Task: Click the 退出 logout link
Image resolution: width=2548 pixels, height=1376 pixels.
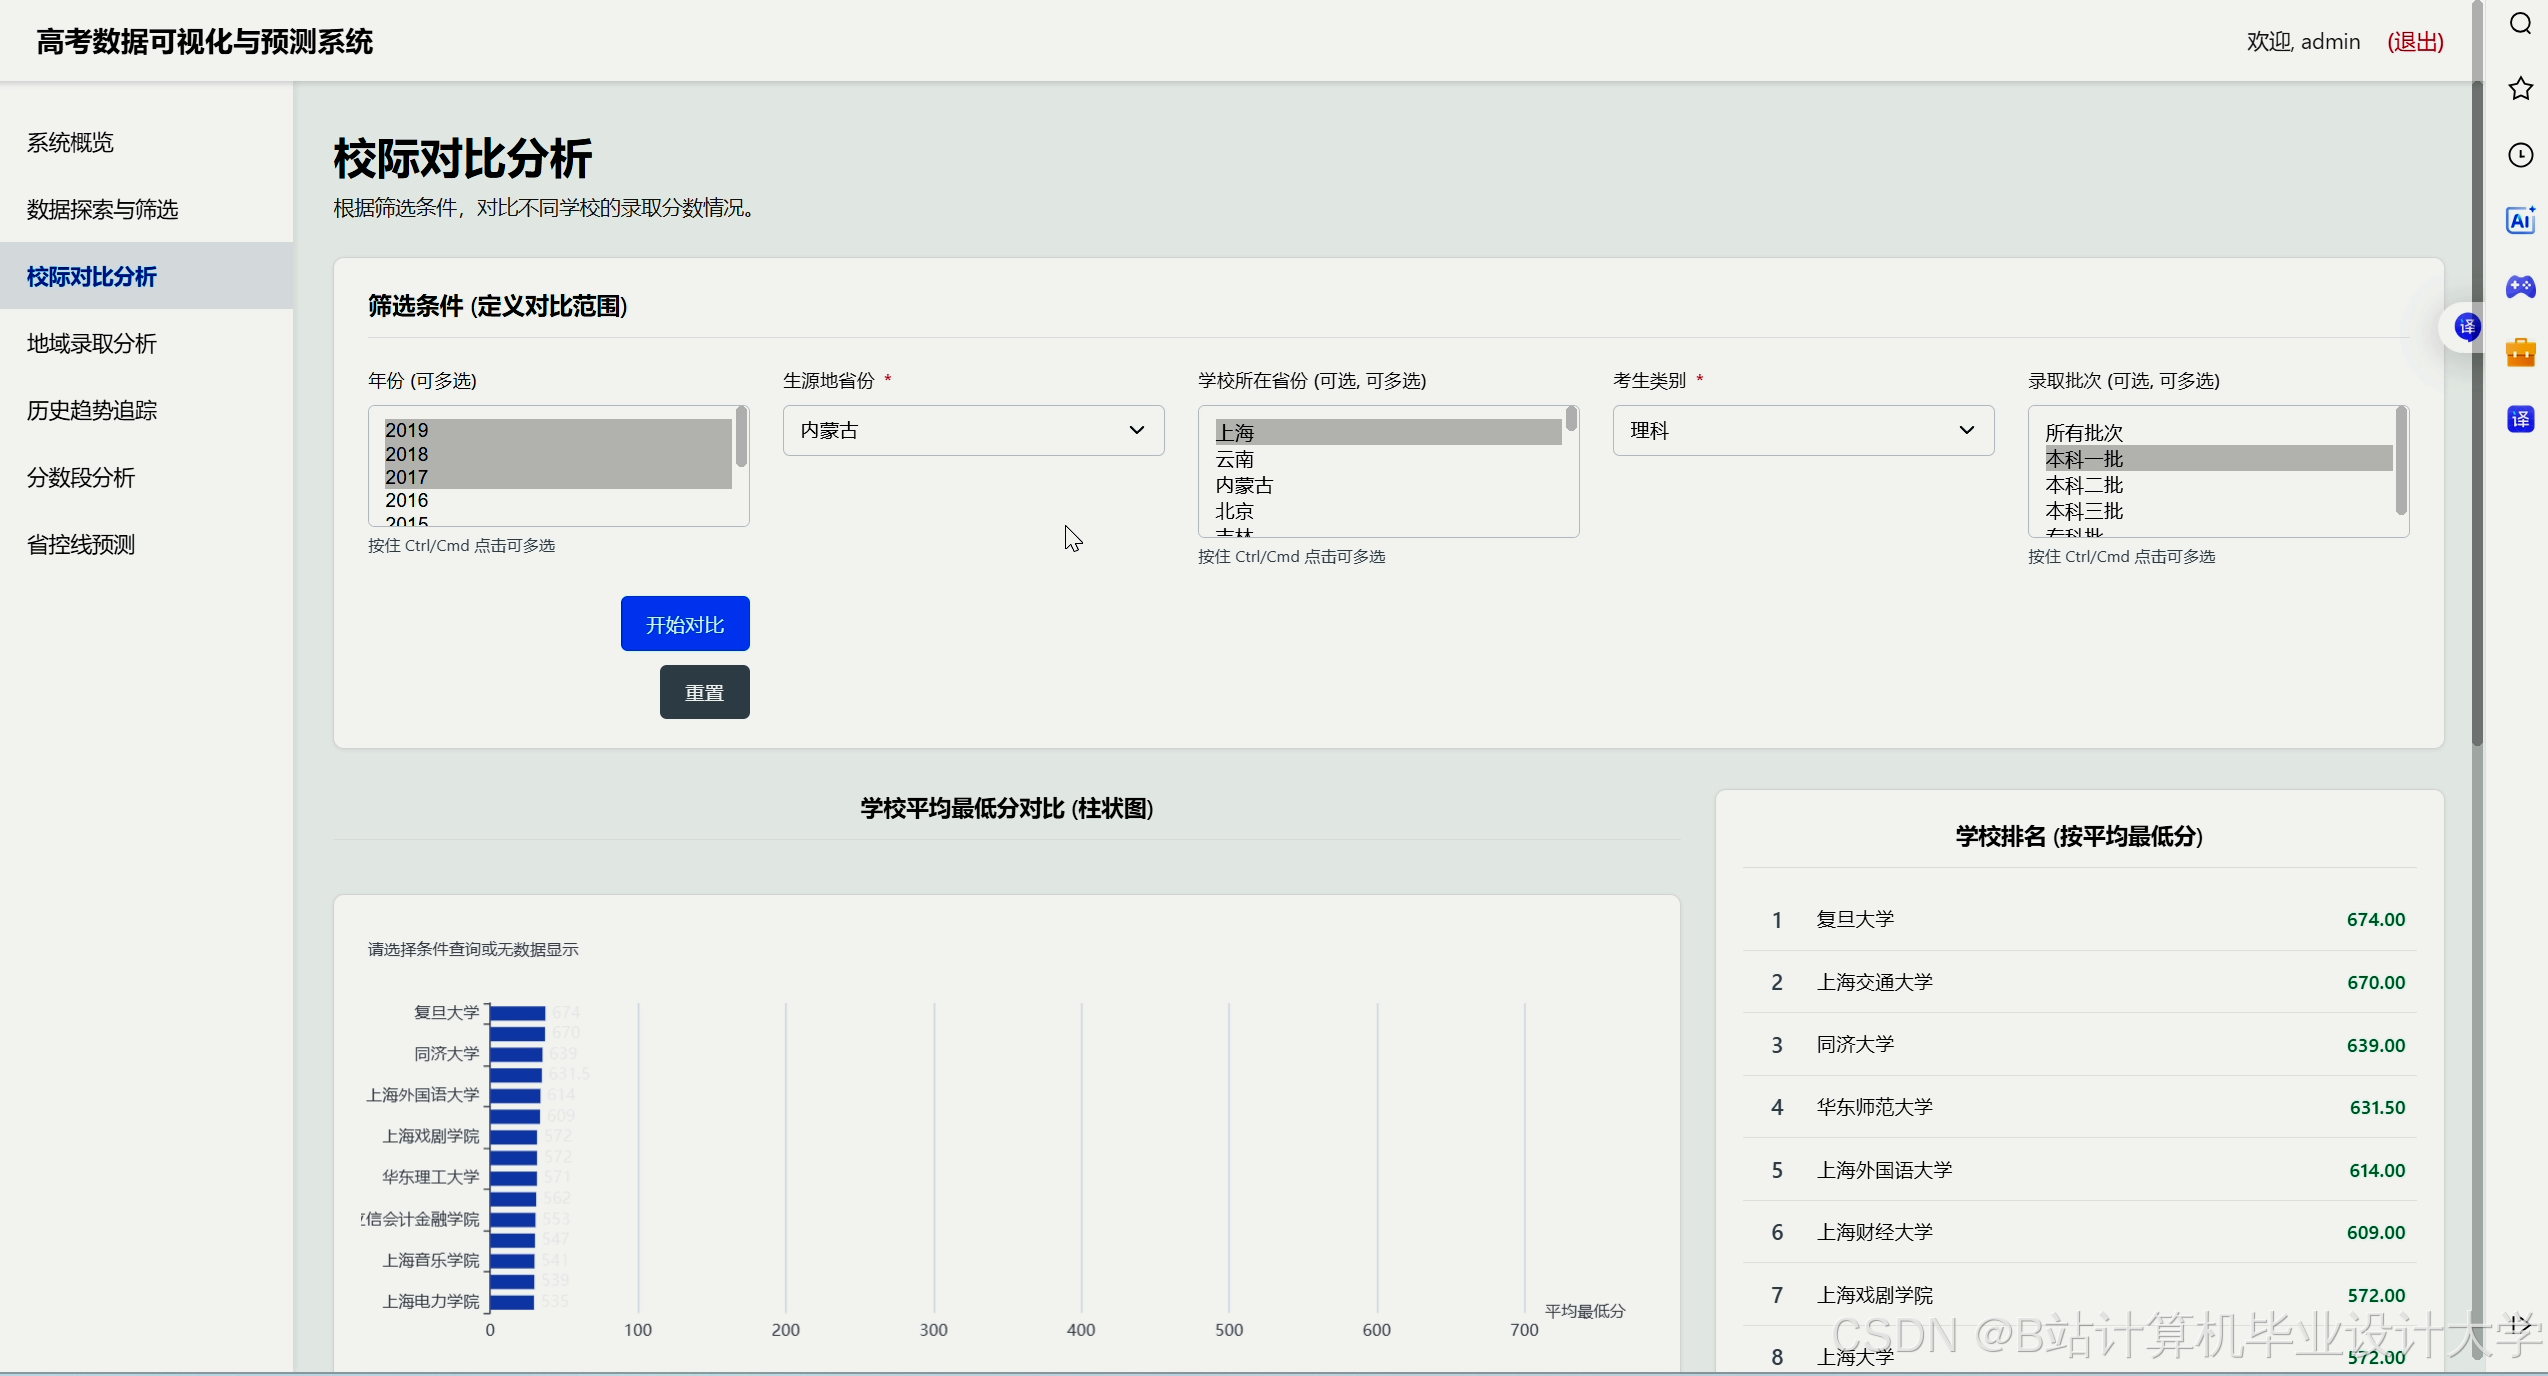Action: tap(2415, 41)
